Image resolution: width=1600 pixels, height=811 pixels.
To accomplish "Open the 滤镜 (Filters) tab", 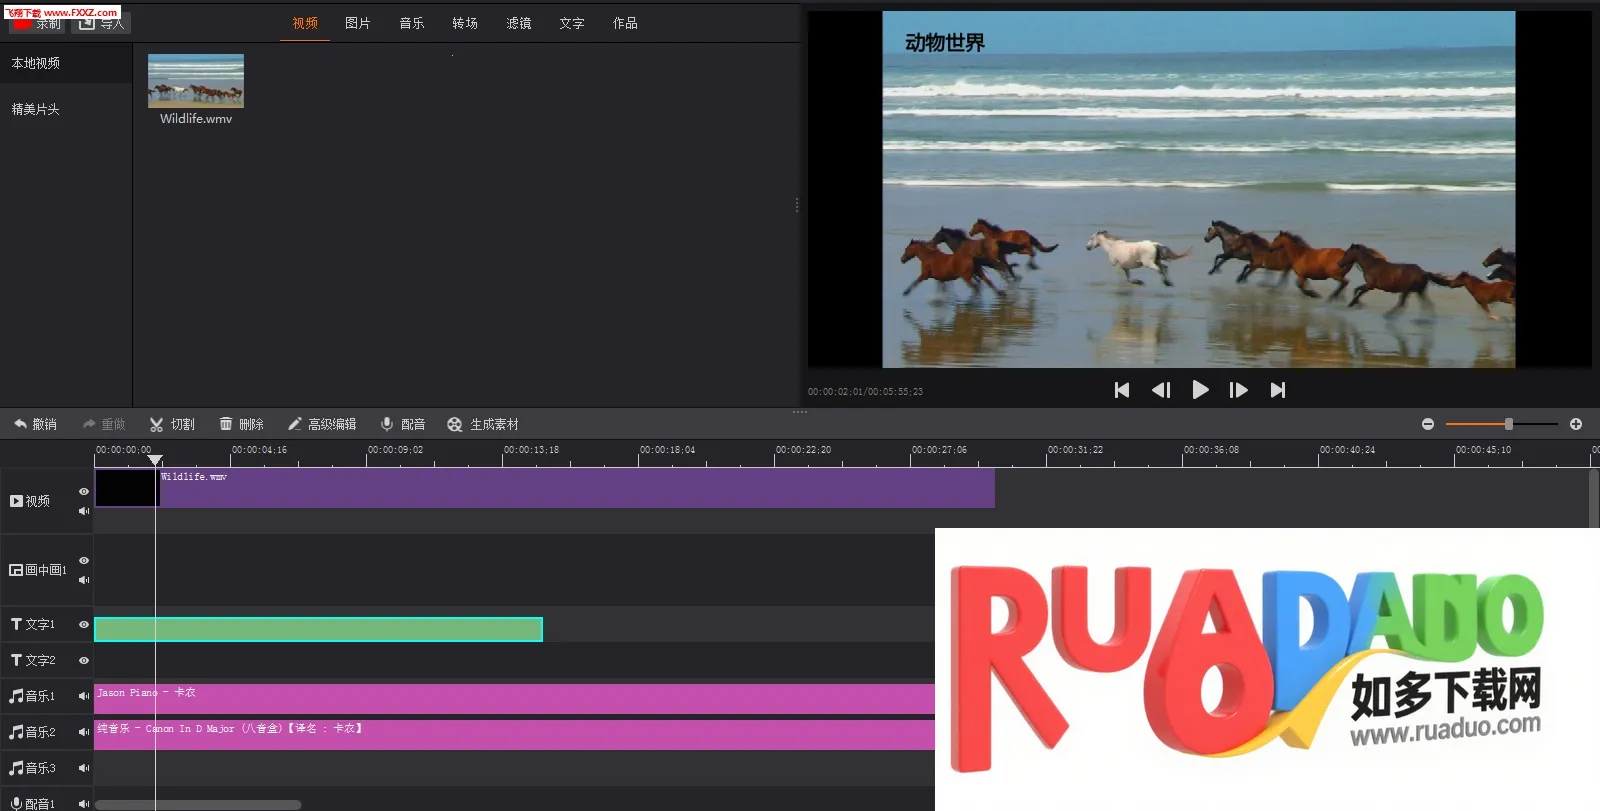I will tap(519, 23).
